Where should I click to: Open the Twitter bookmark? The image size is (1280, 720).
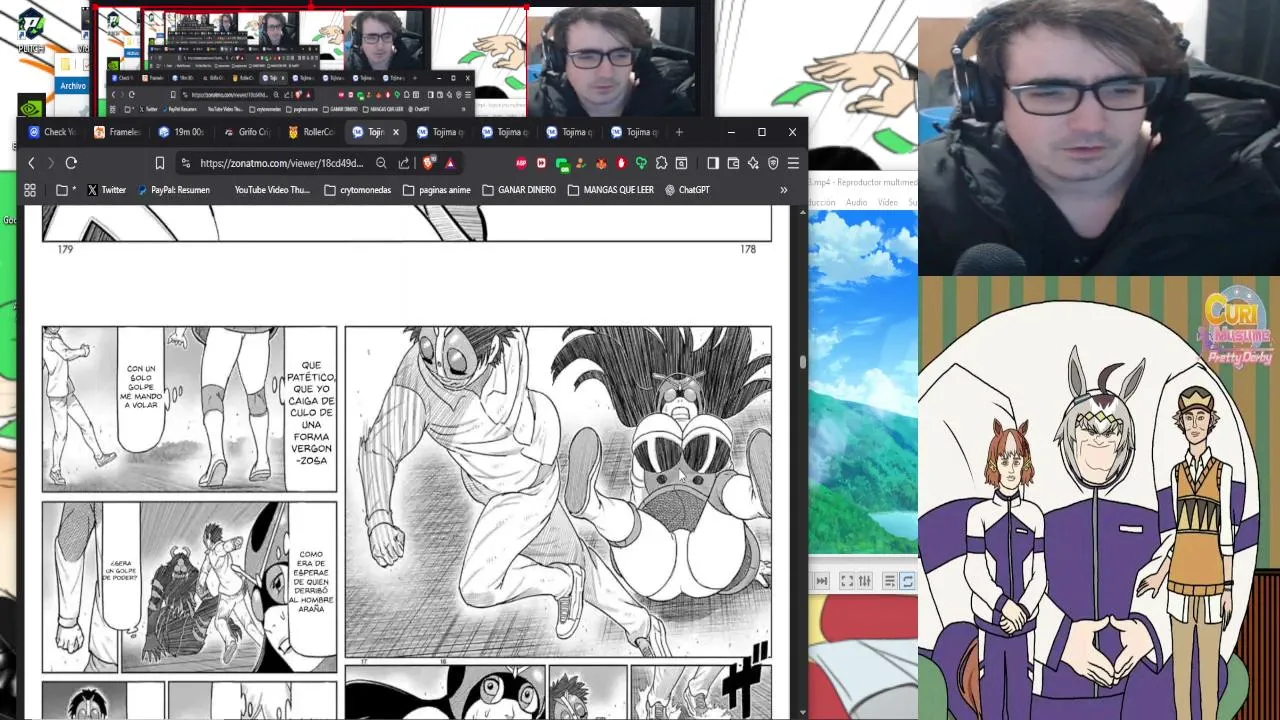(x=106, y=190)
